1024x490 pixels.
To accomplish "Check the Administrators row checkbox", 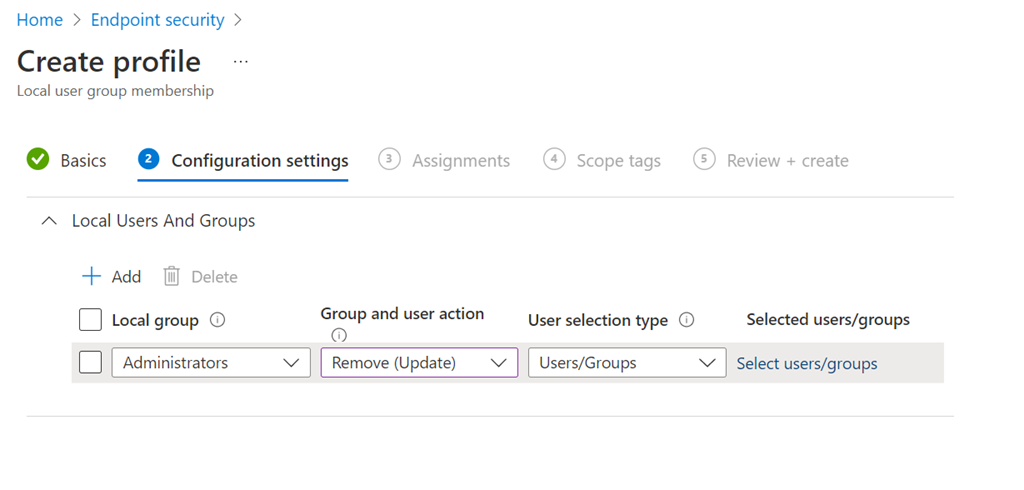I will point(90,363).
